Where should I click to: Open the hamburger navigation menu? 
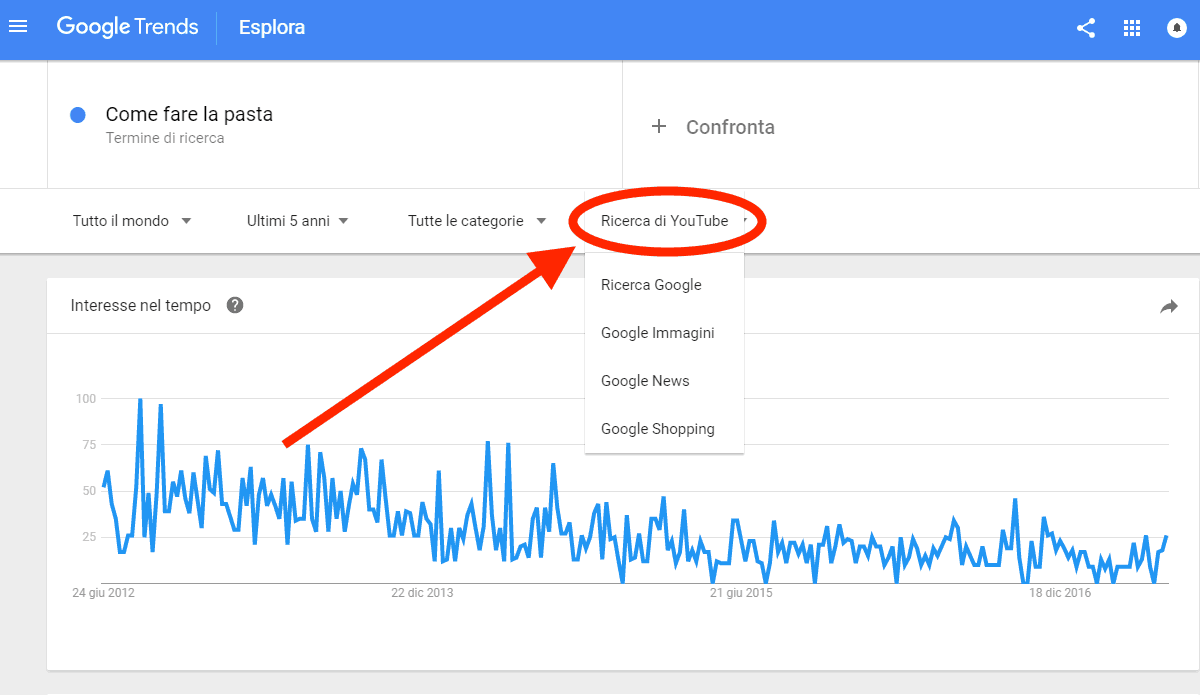(18, 27)
